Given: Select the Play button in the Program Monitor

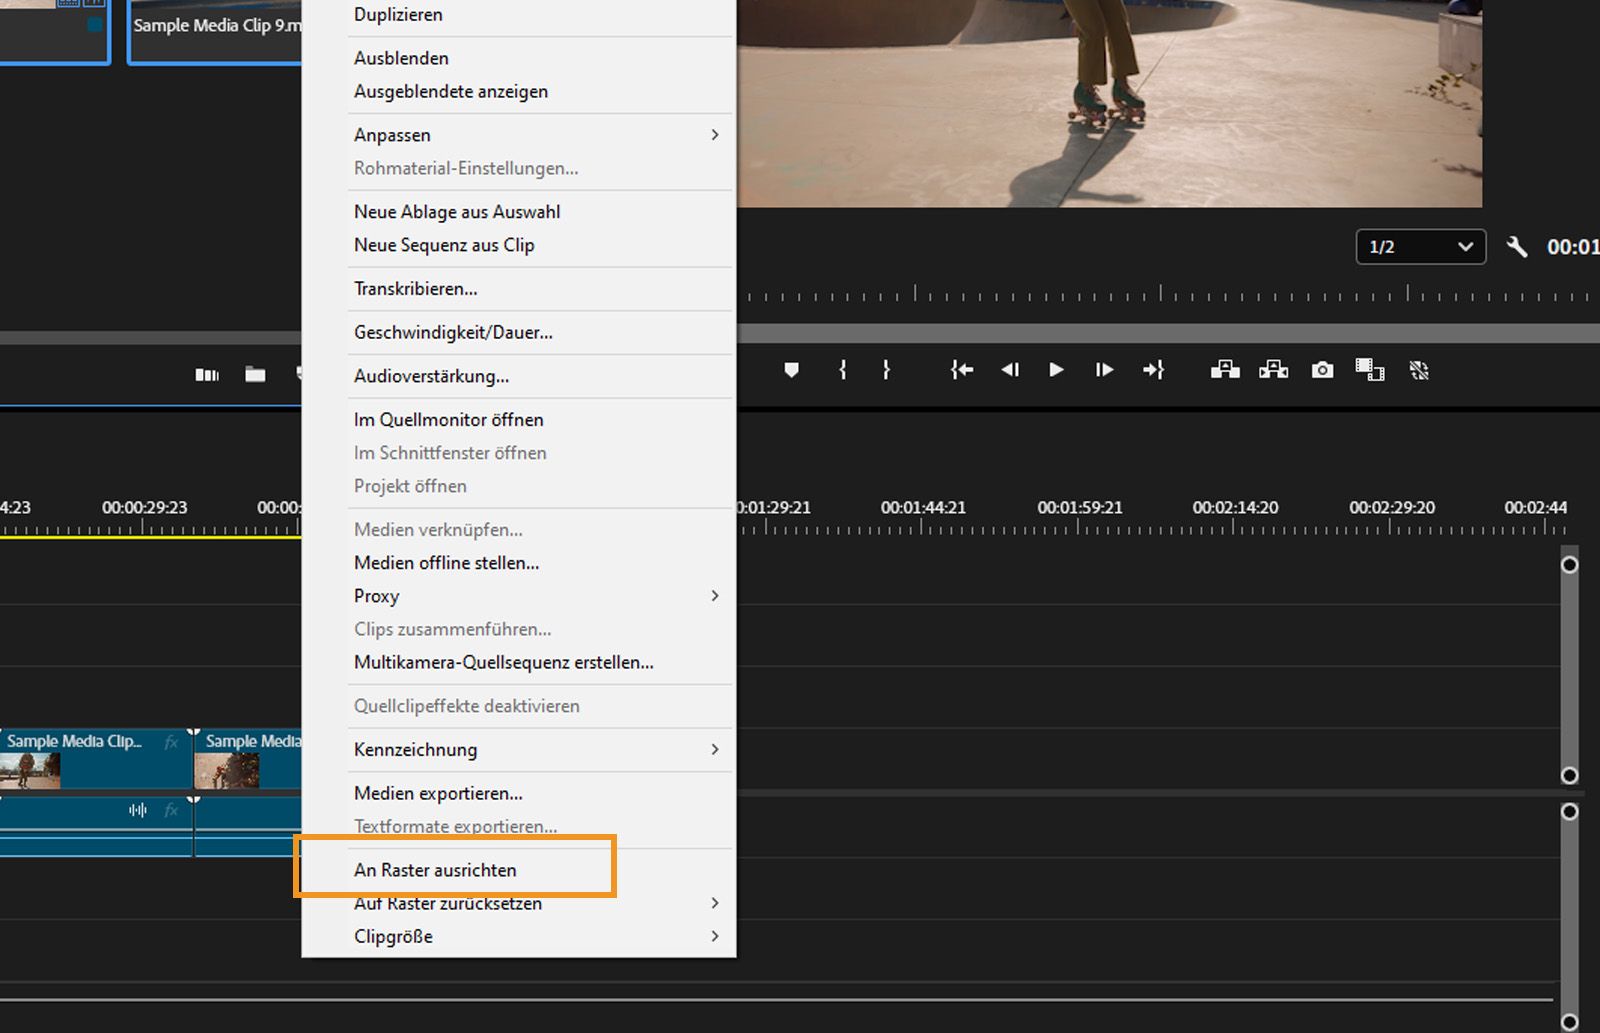Looking at the screenshot, I should 1056,370.
